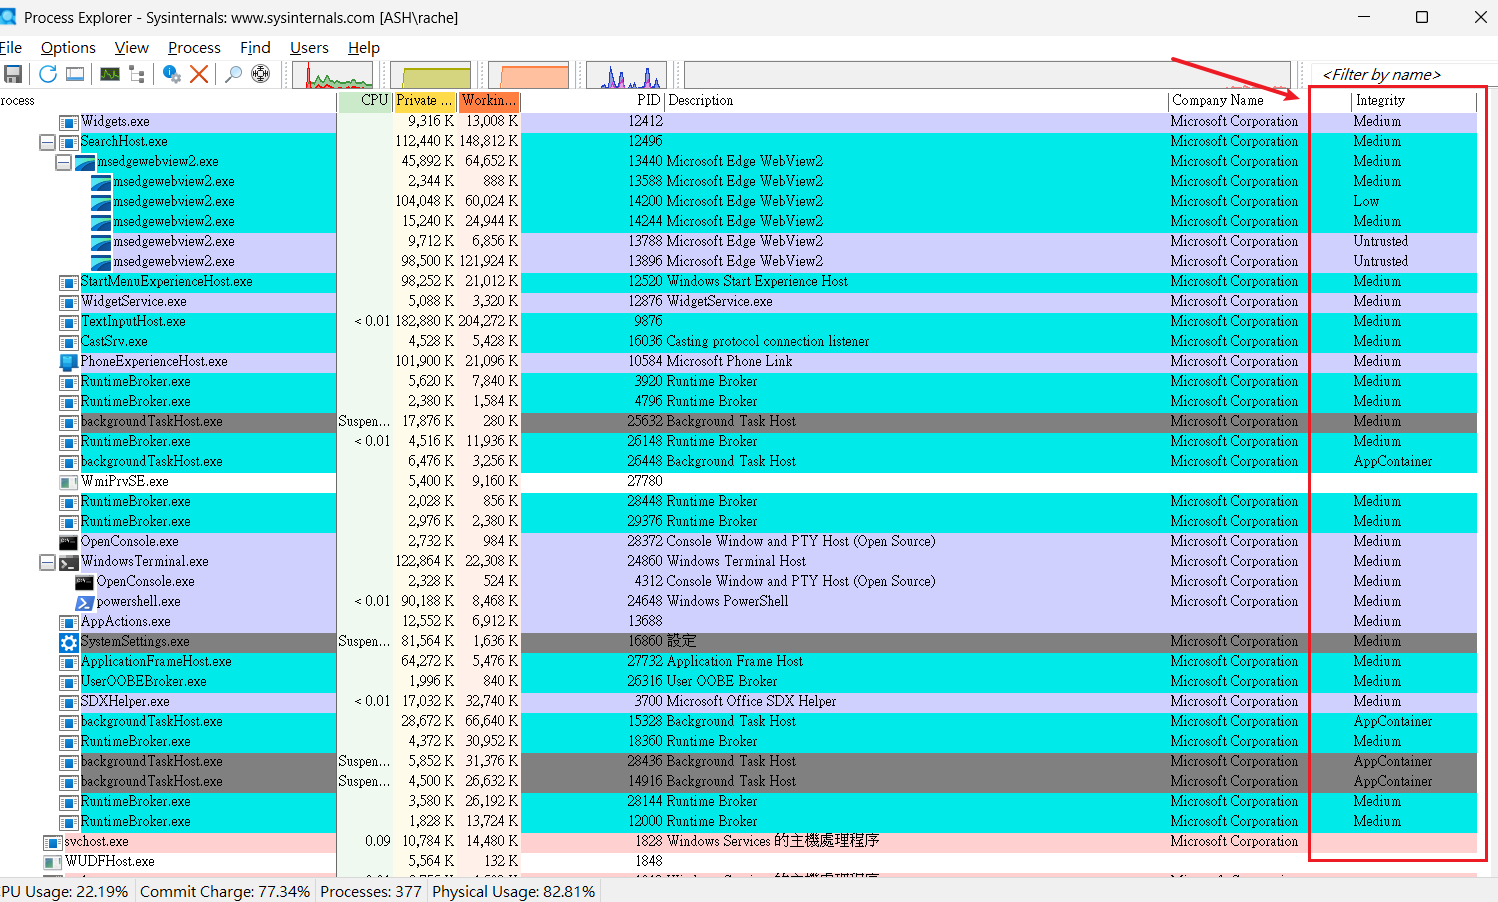The image size is (1498, 902).
Task: Sort by the Integrity column header
Action: (1414, 101)
